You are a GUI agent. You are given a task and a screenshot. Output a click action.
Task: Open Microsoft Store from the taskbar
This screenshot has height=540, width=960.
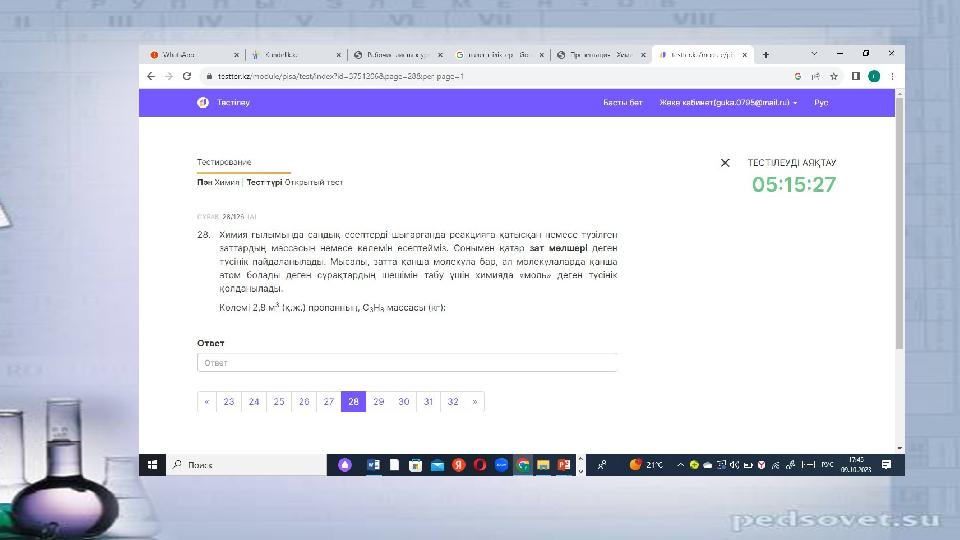416,465
